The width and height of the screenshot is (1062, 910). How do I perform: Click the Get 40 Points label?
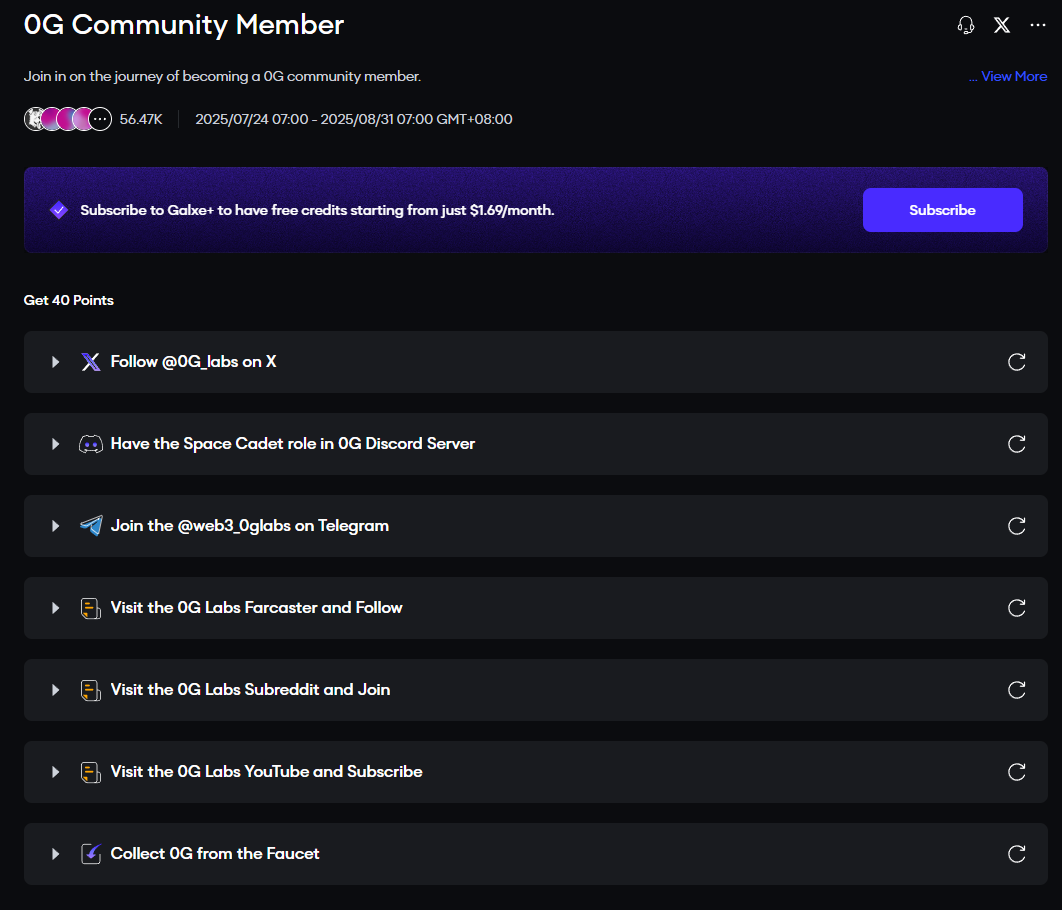(68, 300)
